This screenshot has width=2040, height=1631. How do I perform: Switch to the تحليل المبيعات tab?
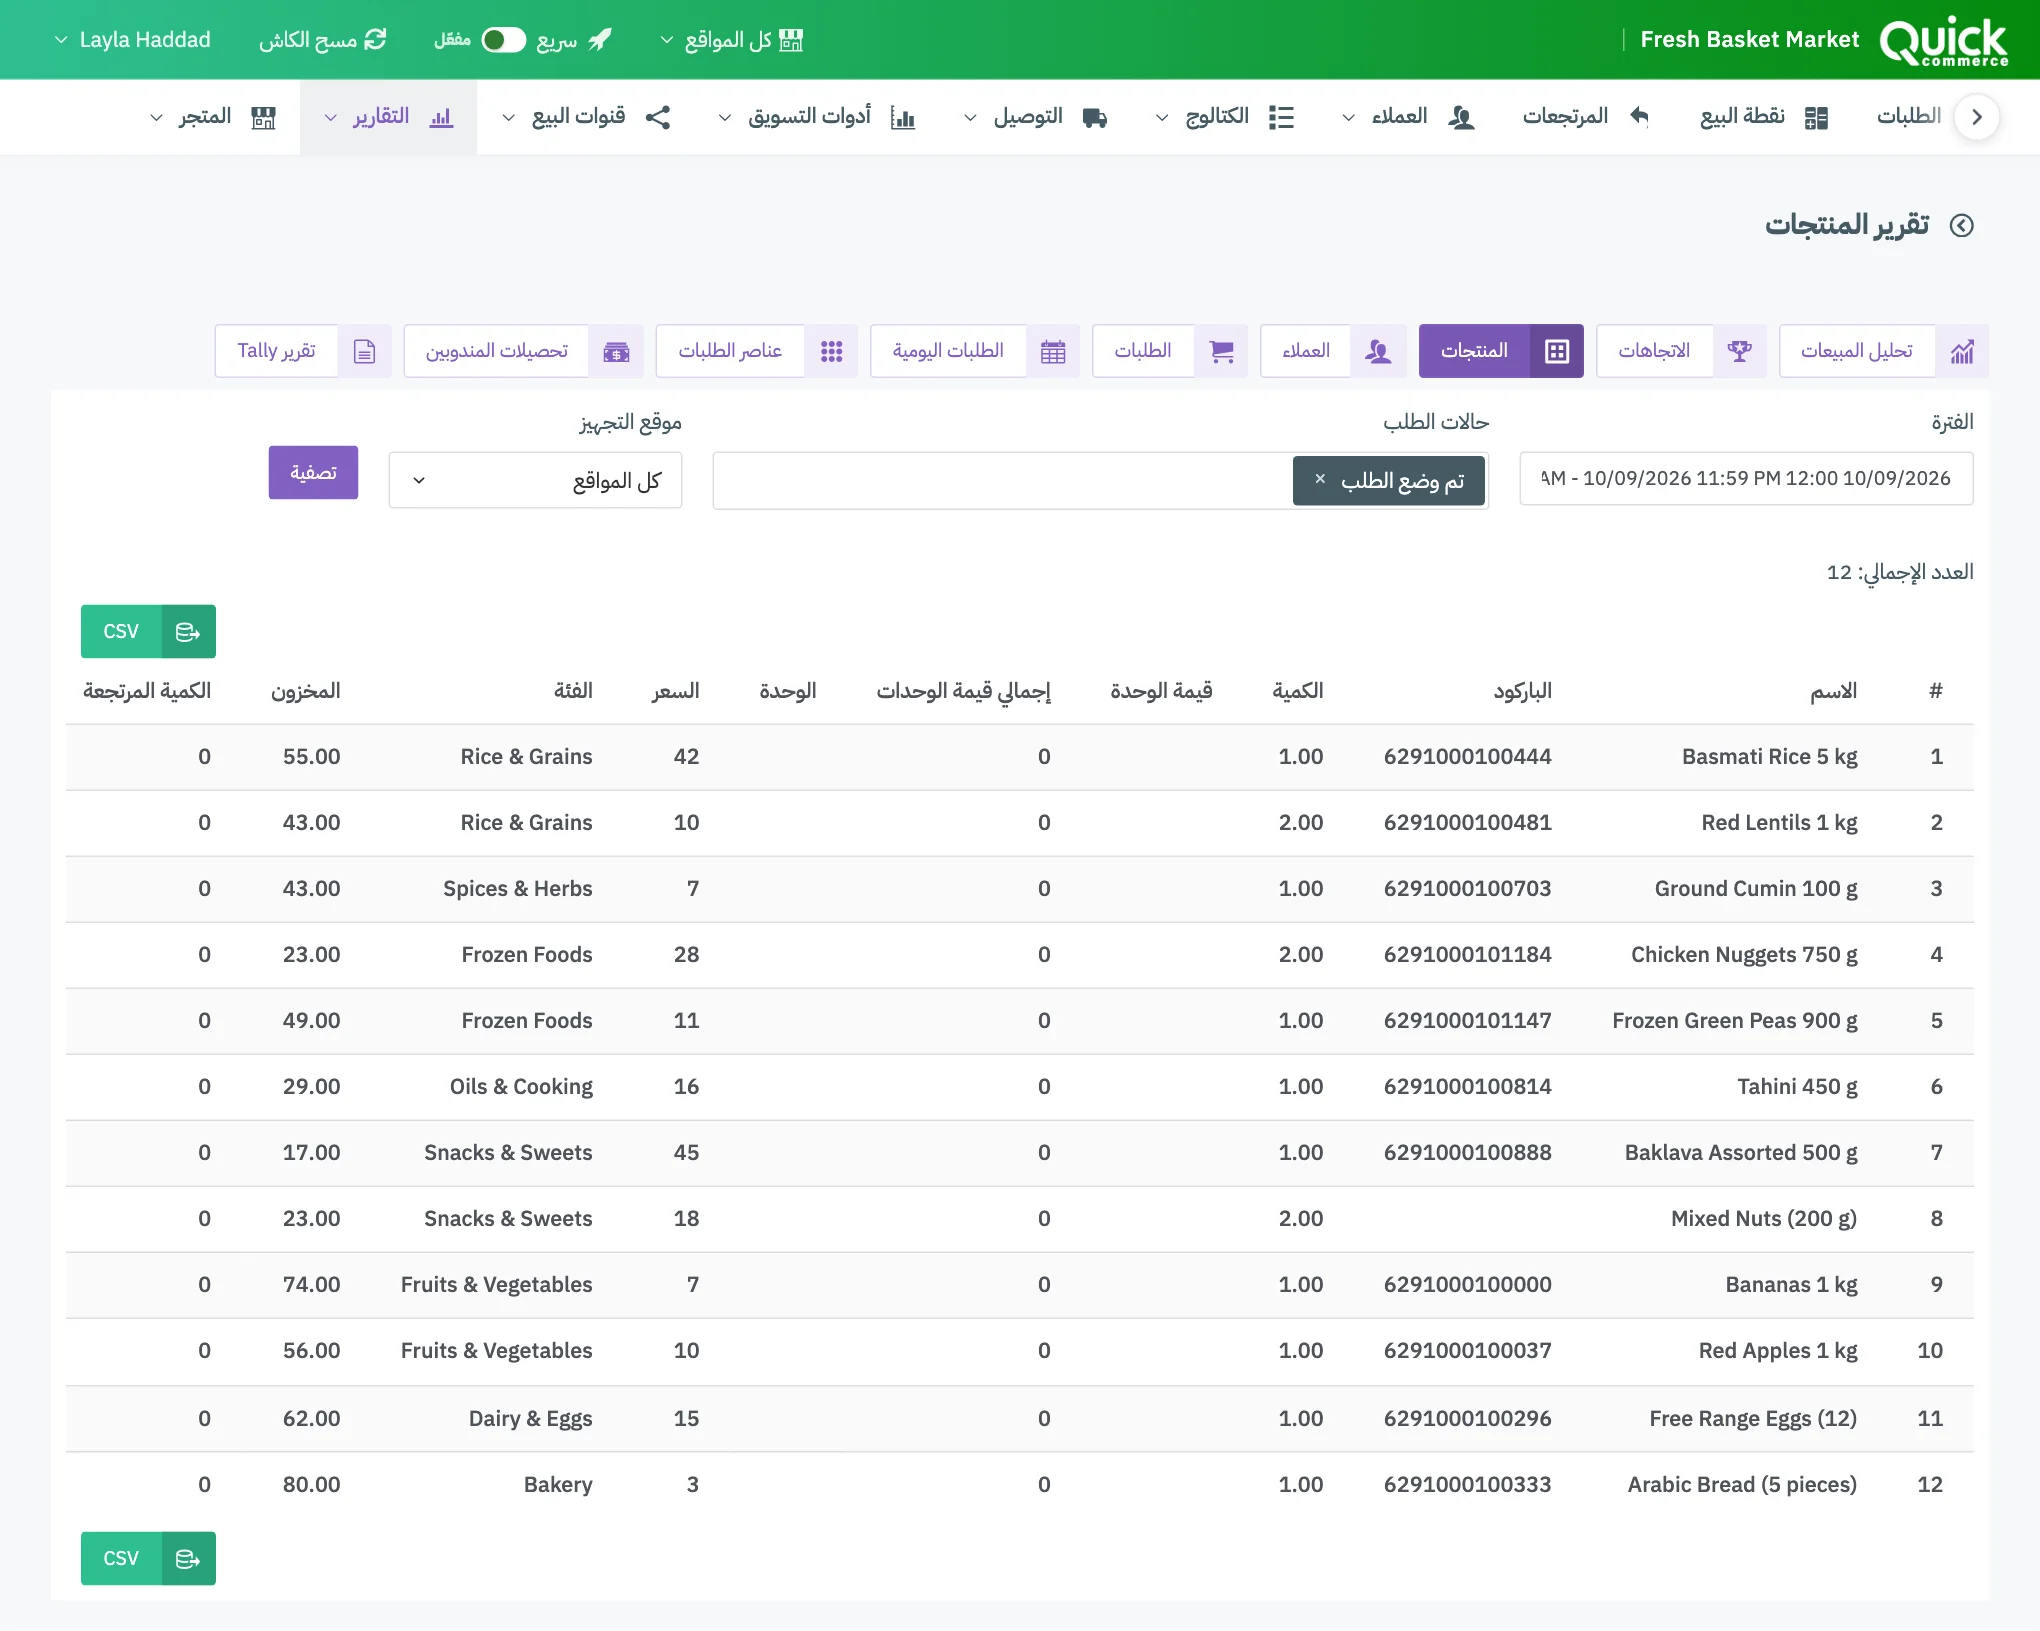[x=1883, y=351]
